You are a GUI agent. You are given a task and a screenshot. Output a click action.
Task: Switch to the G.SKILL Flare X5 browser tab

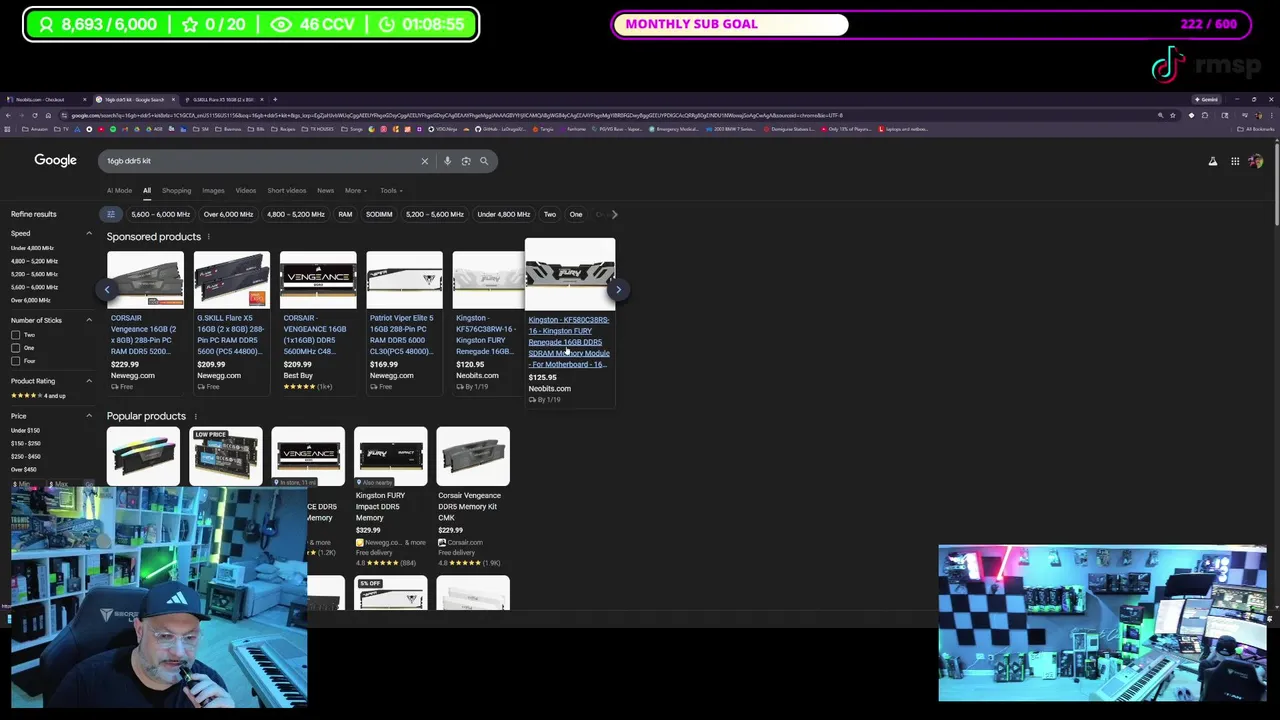click(x=225, y=99)
